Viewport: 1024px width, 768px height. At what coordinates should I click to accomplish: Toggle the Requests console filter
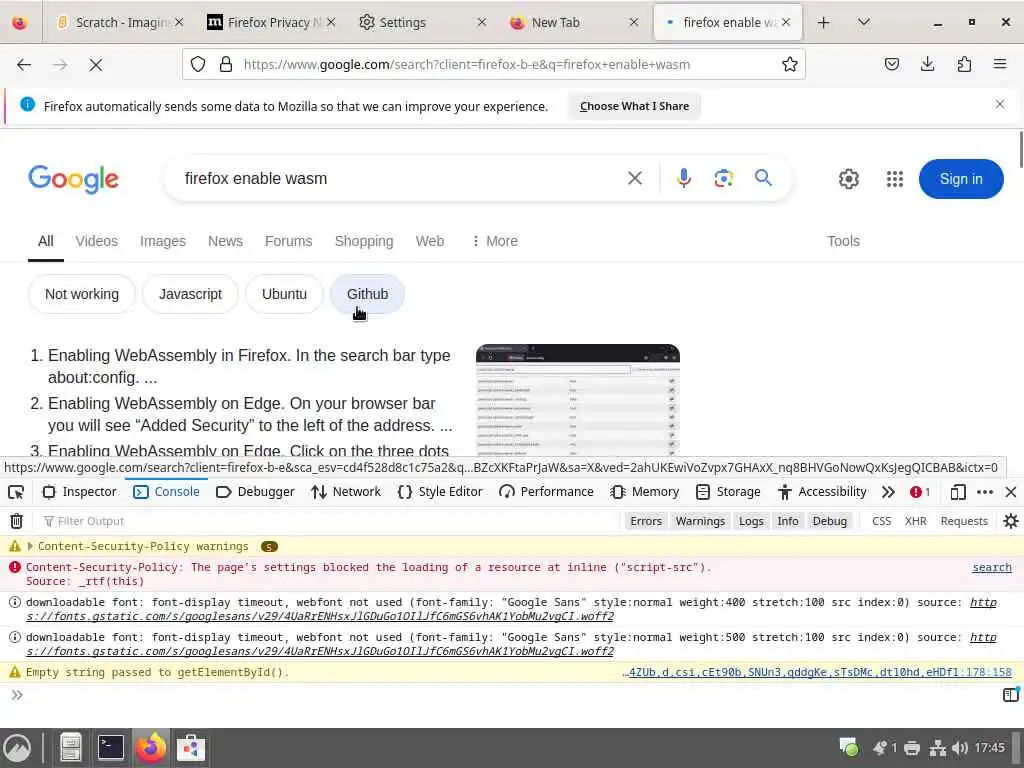point(964,521)
